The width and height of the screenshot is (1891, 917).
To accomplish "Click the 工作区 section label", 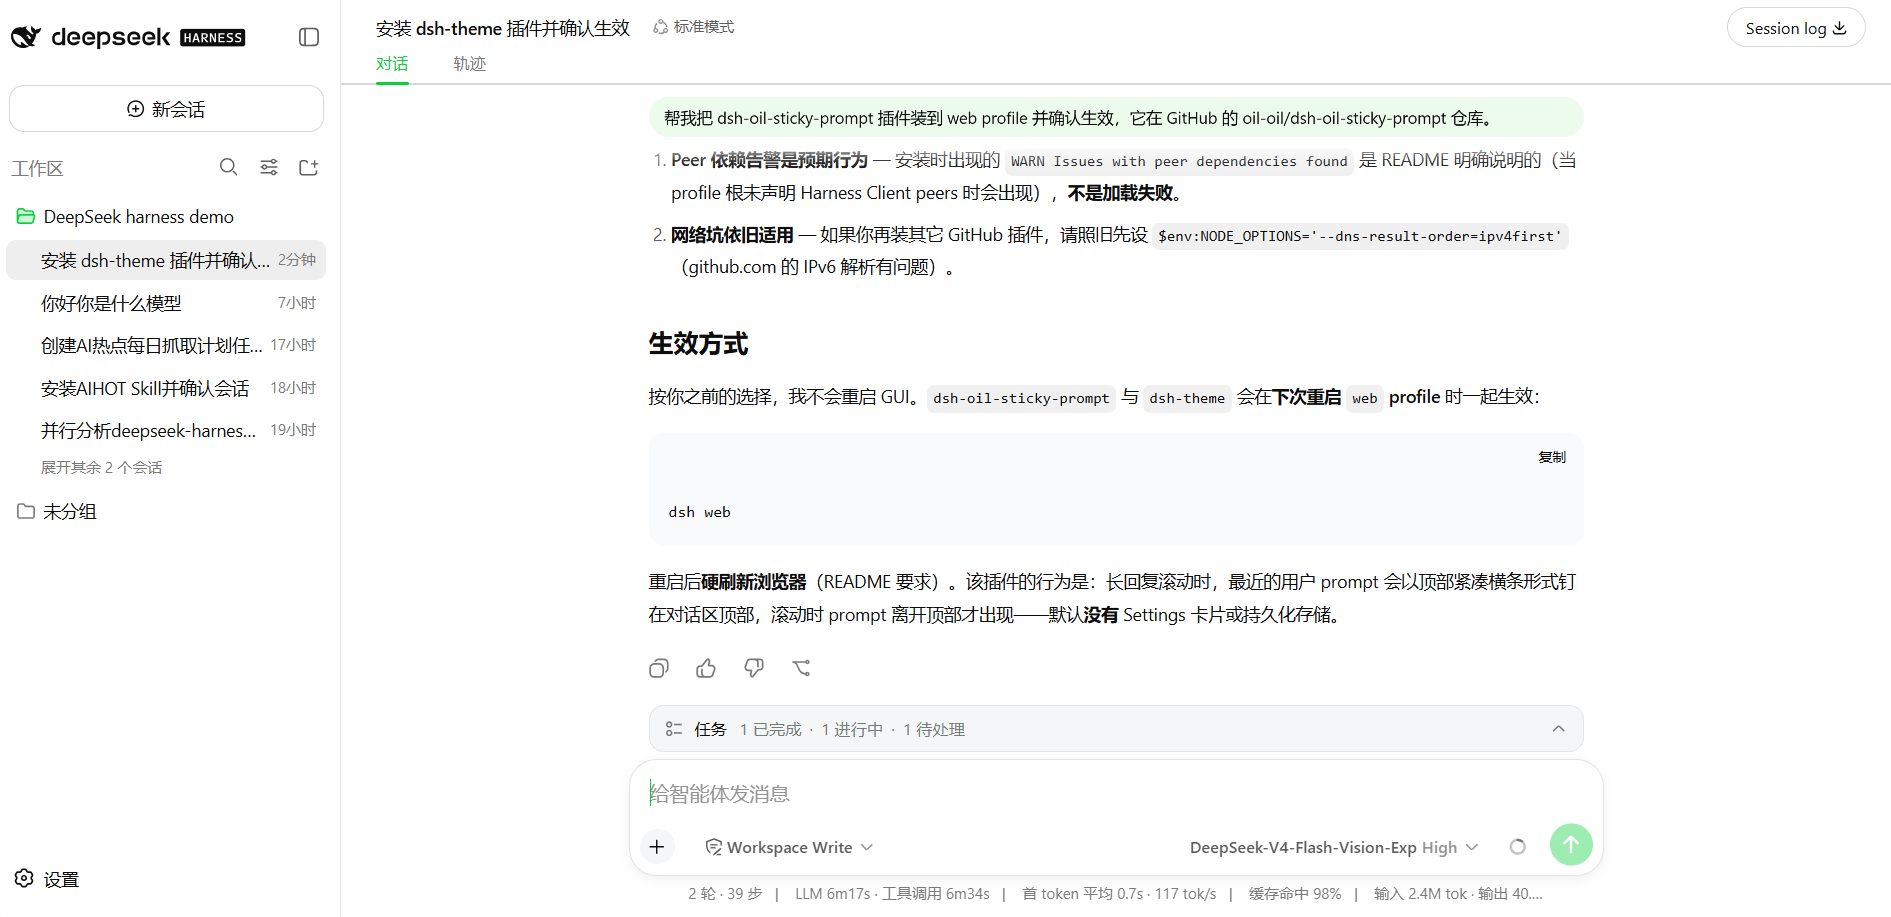I will coord(38,168).
